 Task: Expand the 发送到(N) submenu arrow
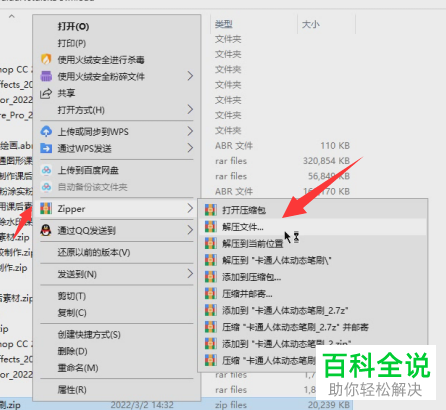[x=190, y=274]
